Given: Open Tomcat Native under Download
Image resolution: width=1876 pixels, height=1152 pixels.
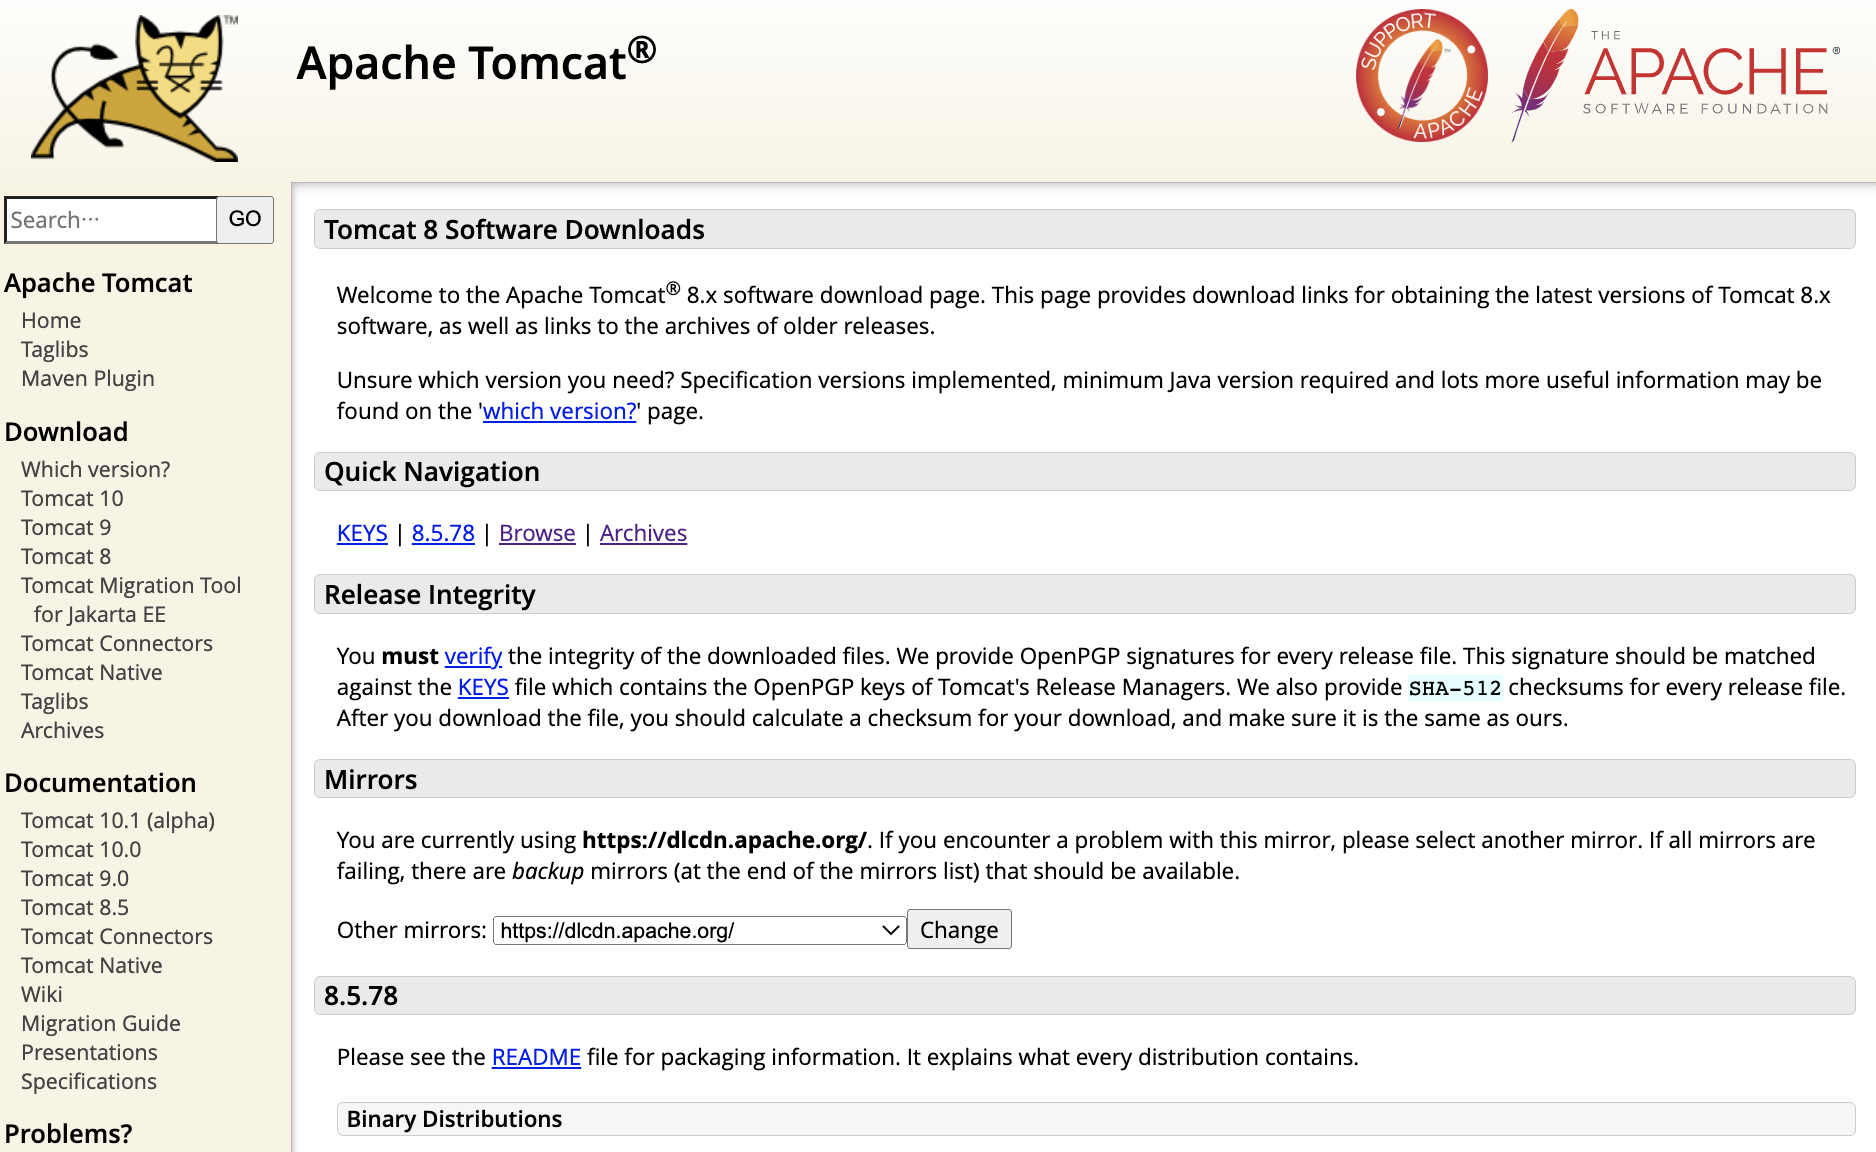Looking at the screenshot, I should [x=92, y=672].
